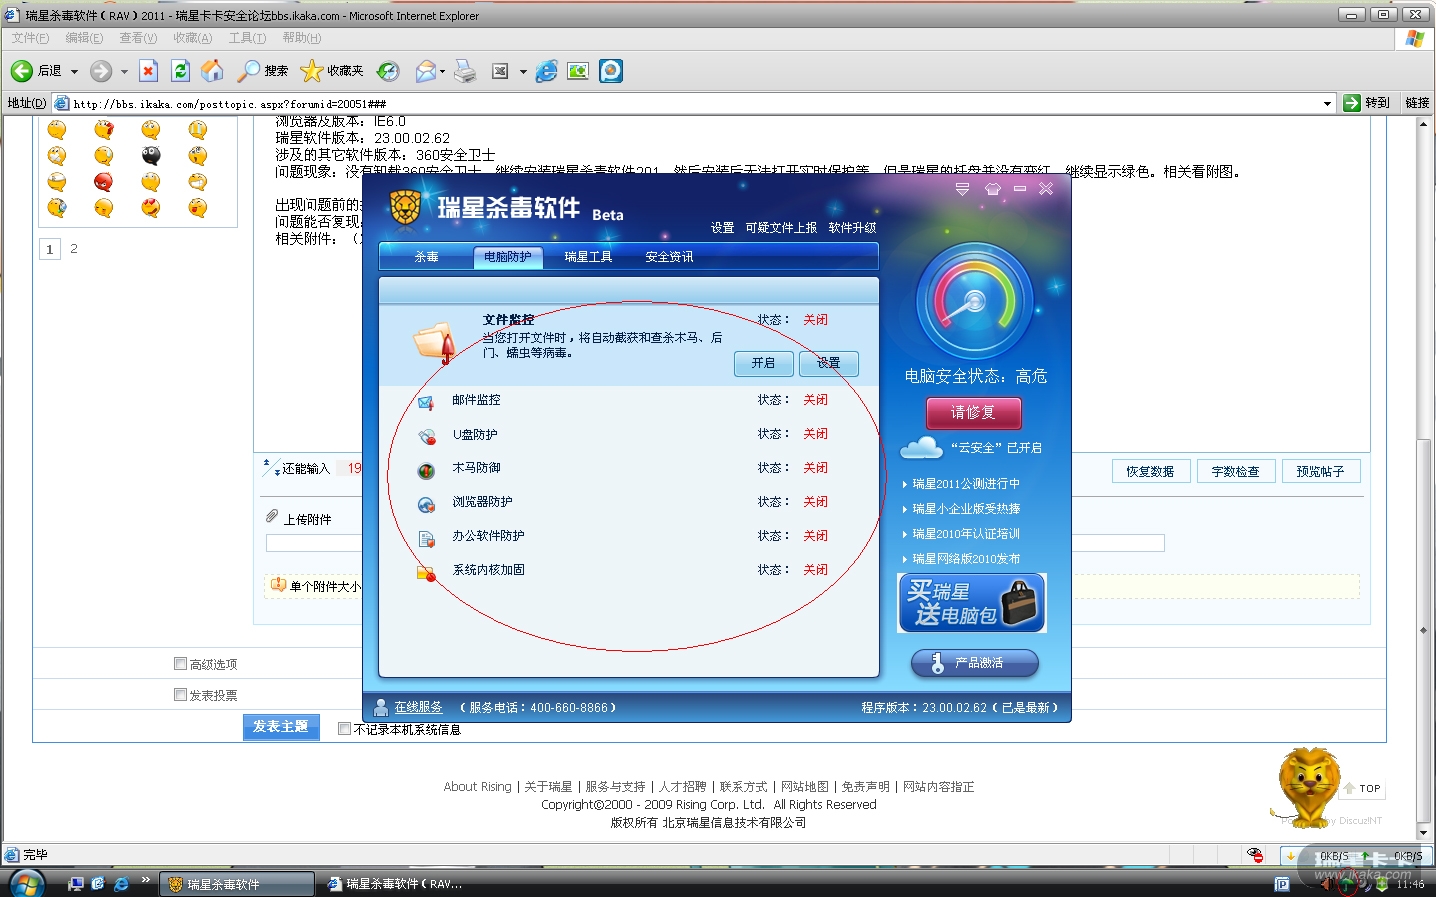
Task: Click the 木马防御 icon
Action: point(426,470)
